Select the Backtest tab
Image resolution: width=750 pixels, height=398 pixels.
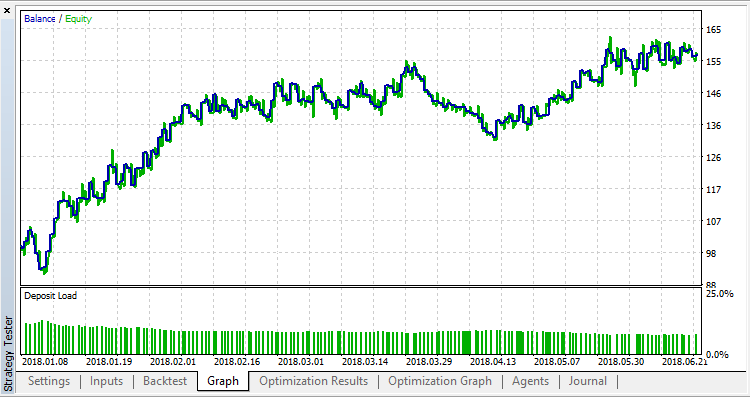pos(164,381)
